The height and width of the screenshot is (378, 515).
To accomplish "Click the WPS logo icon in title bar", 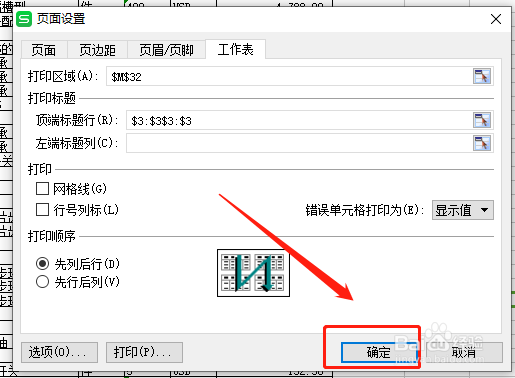I will click(x=24, y=19).
